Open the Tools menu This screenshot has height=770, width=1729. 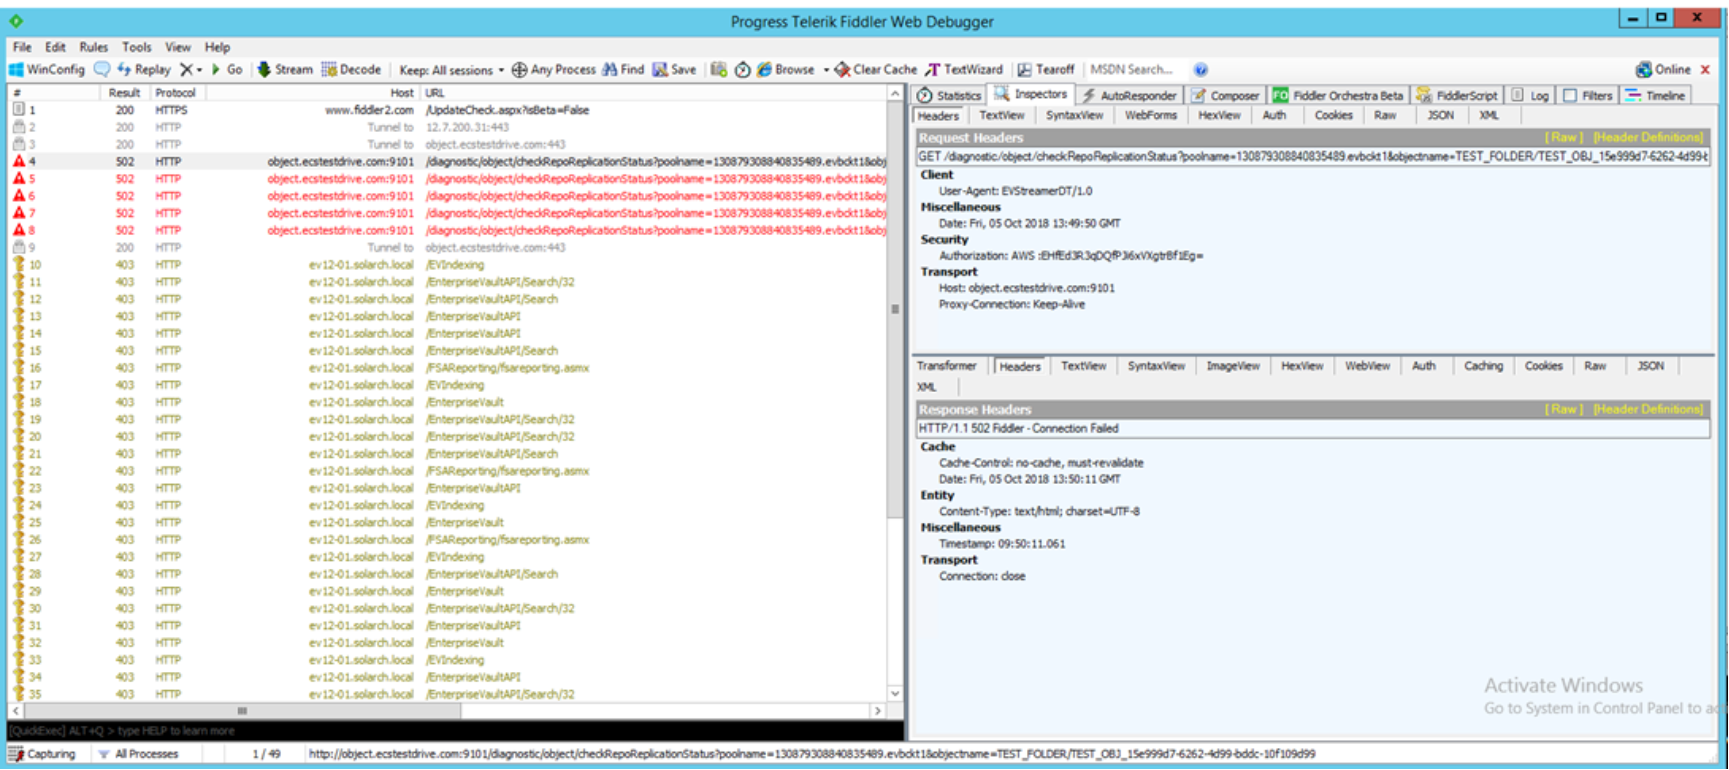pyautogui.click(x=137, y=47)
